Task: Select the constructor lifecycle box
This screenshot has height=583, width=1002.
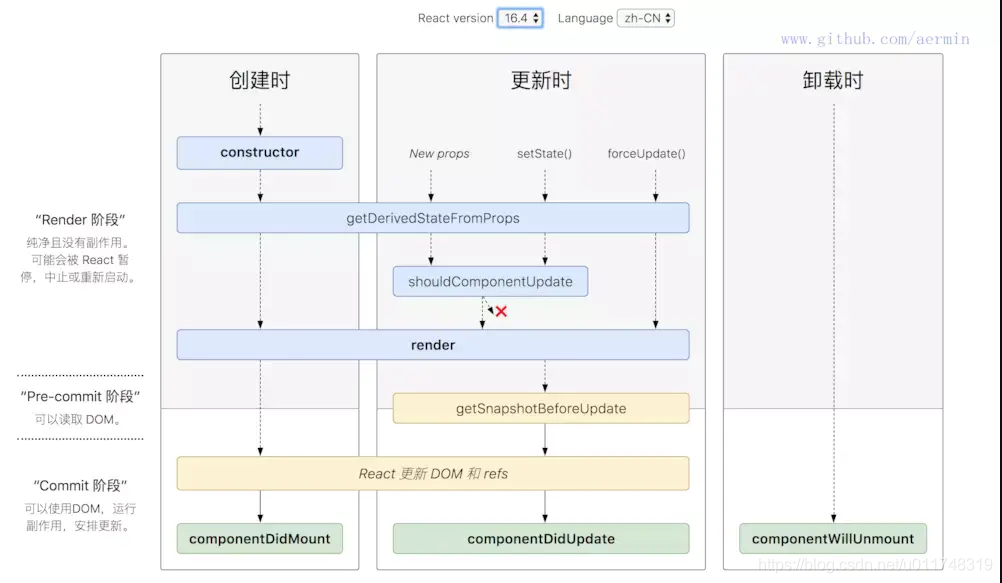Action: pos(259,152)
